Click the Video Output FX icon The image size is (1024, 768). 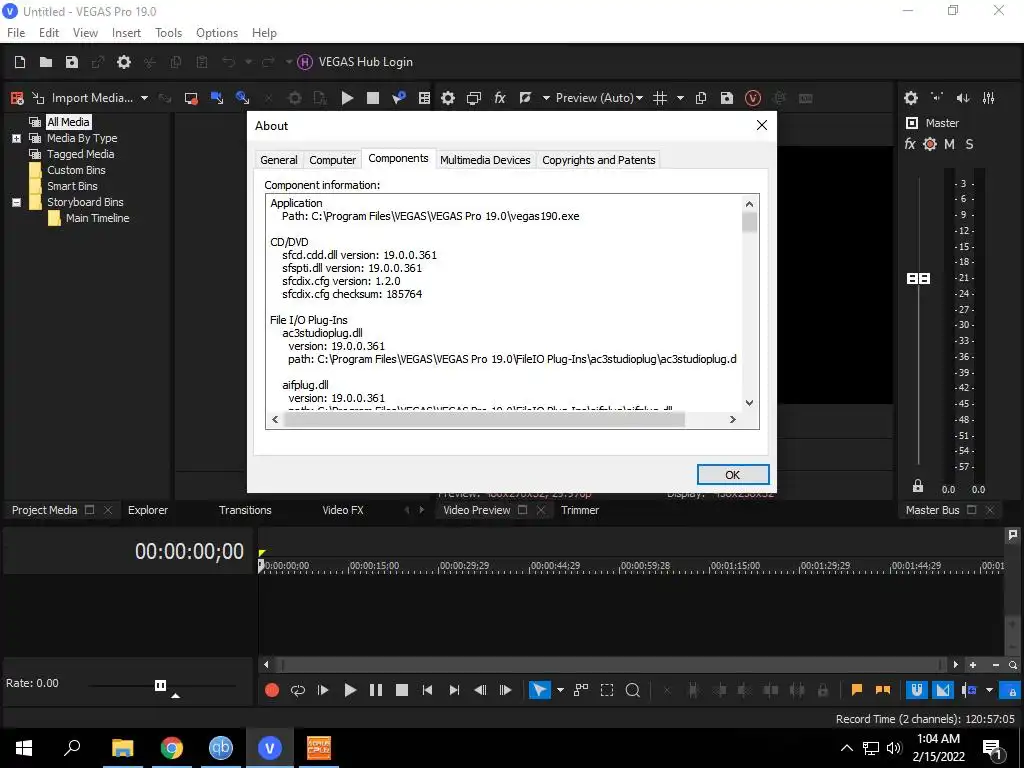500,98
